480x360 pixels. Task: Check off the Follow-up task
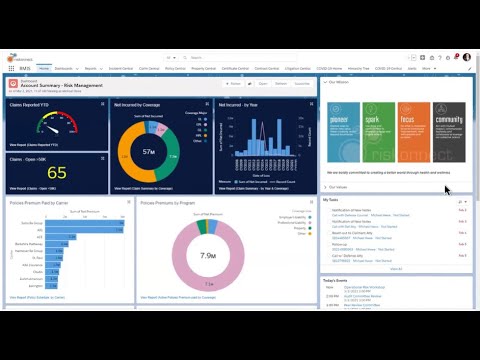tap(328, 245)
